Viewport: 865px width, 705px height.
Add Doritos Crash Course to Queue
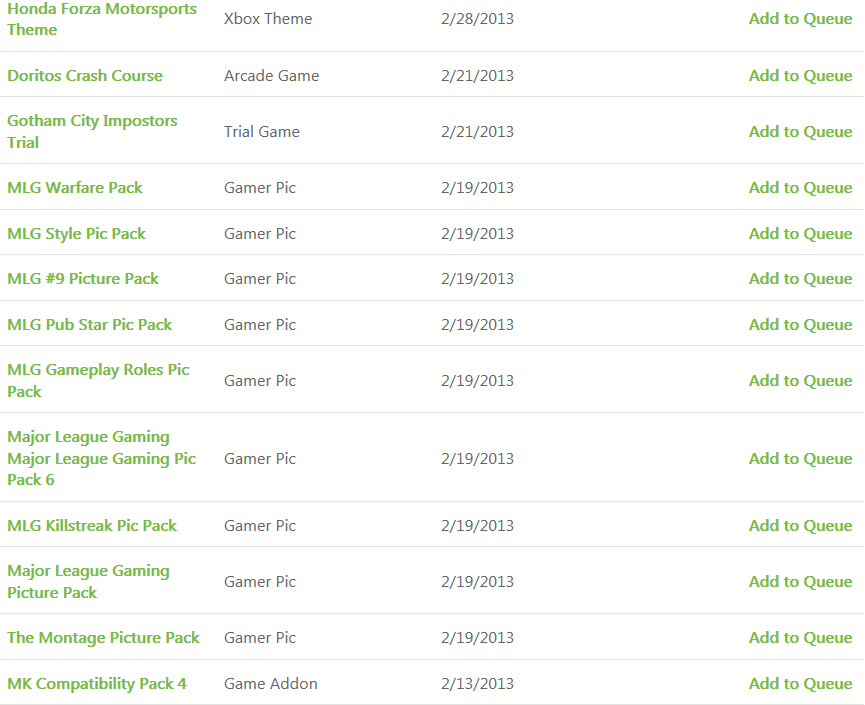click(x=800, y=76)
